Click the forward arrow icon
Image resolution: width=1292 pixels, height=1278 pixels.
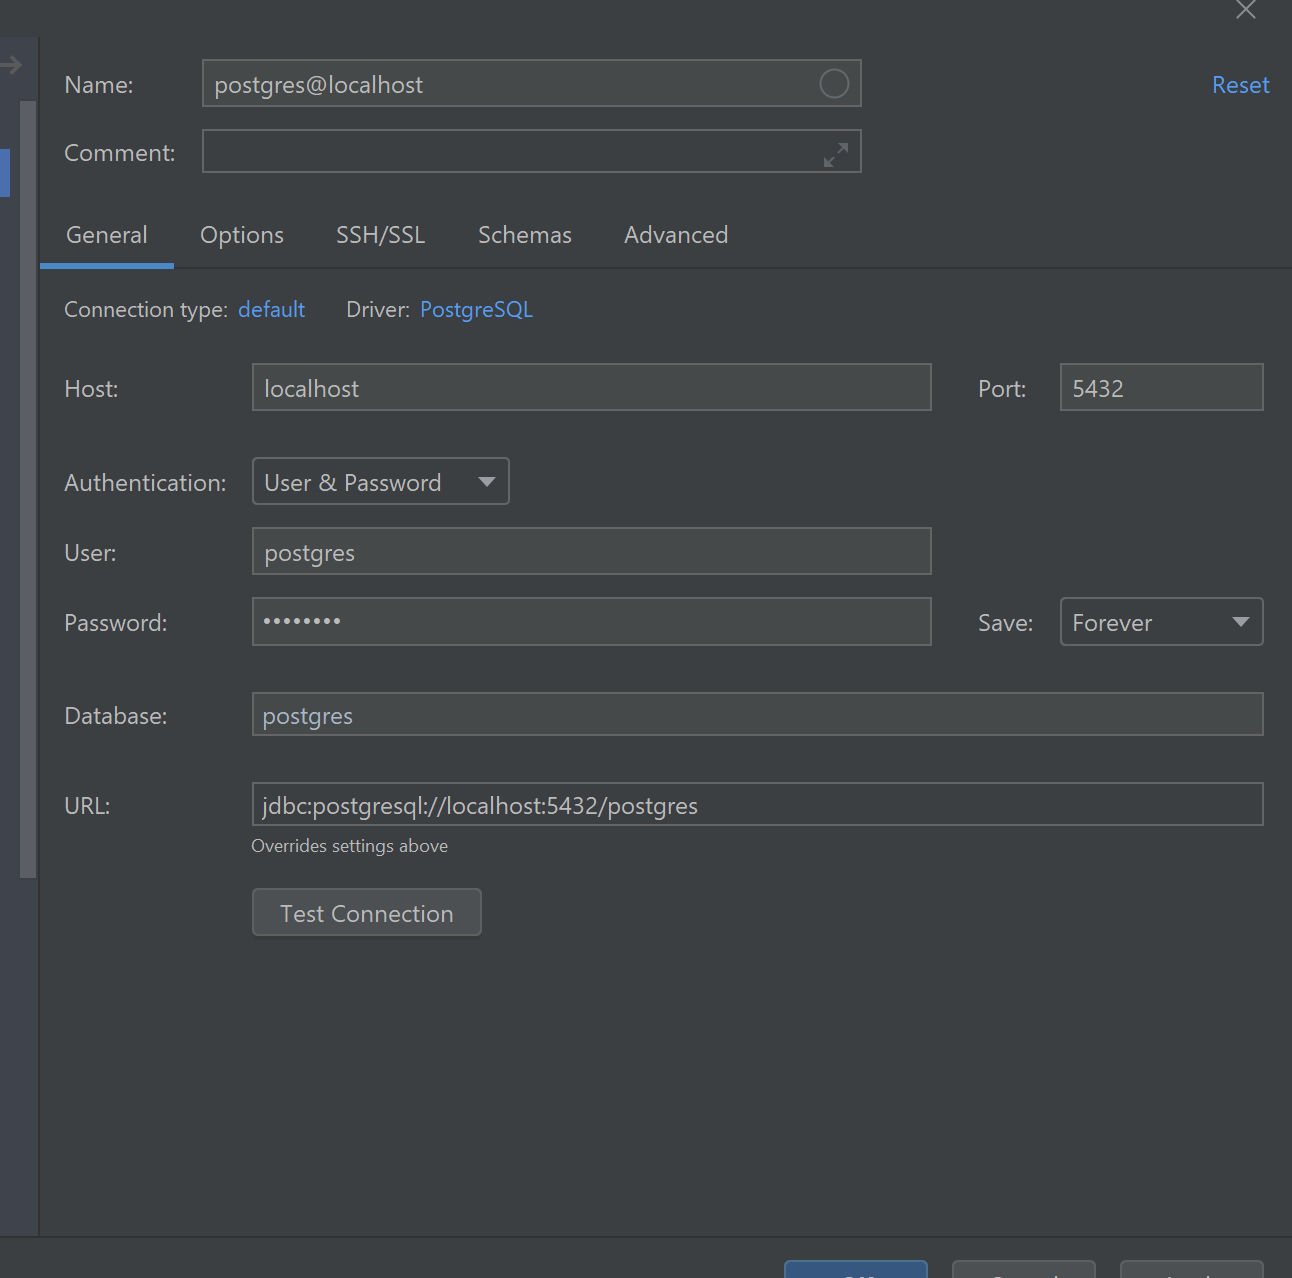[x=12, y=66]
